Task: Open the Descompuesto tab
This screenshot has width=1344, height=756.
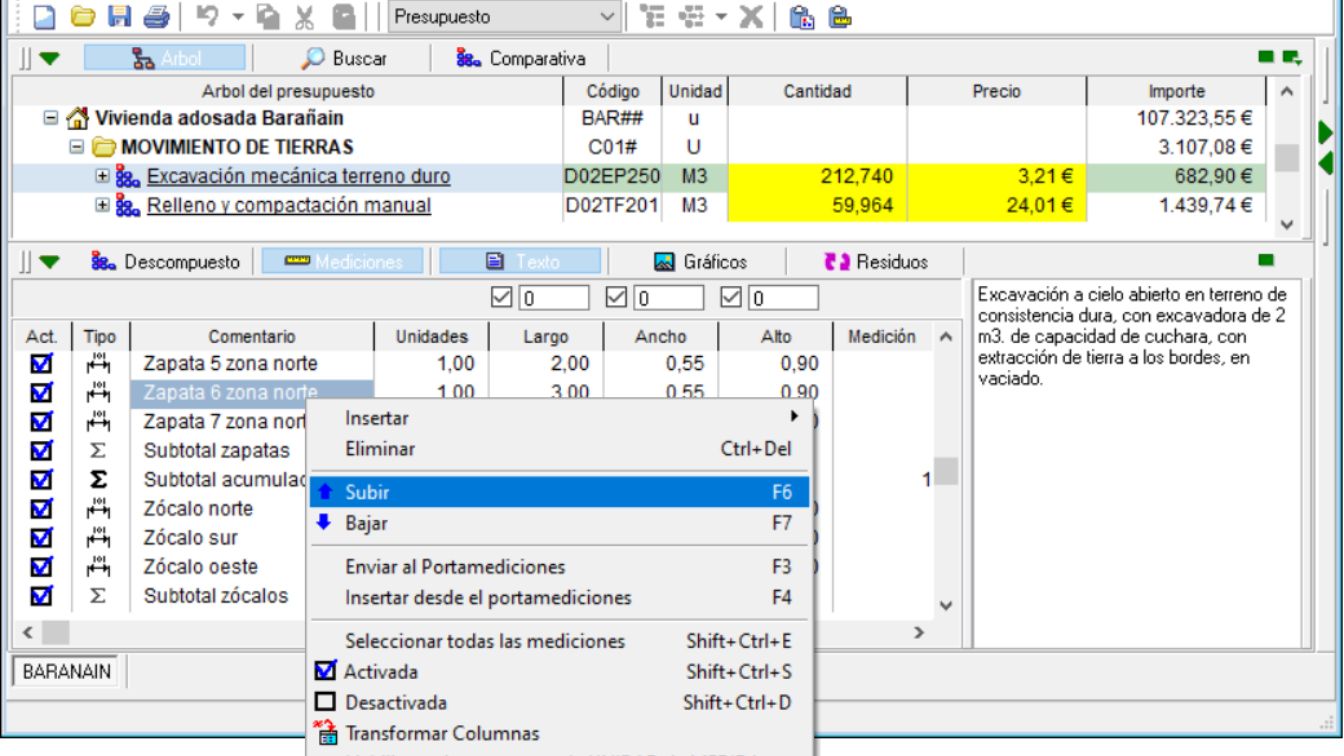Action: click(164, 262)
